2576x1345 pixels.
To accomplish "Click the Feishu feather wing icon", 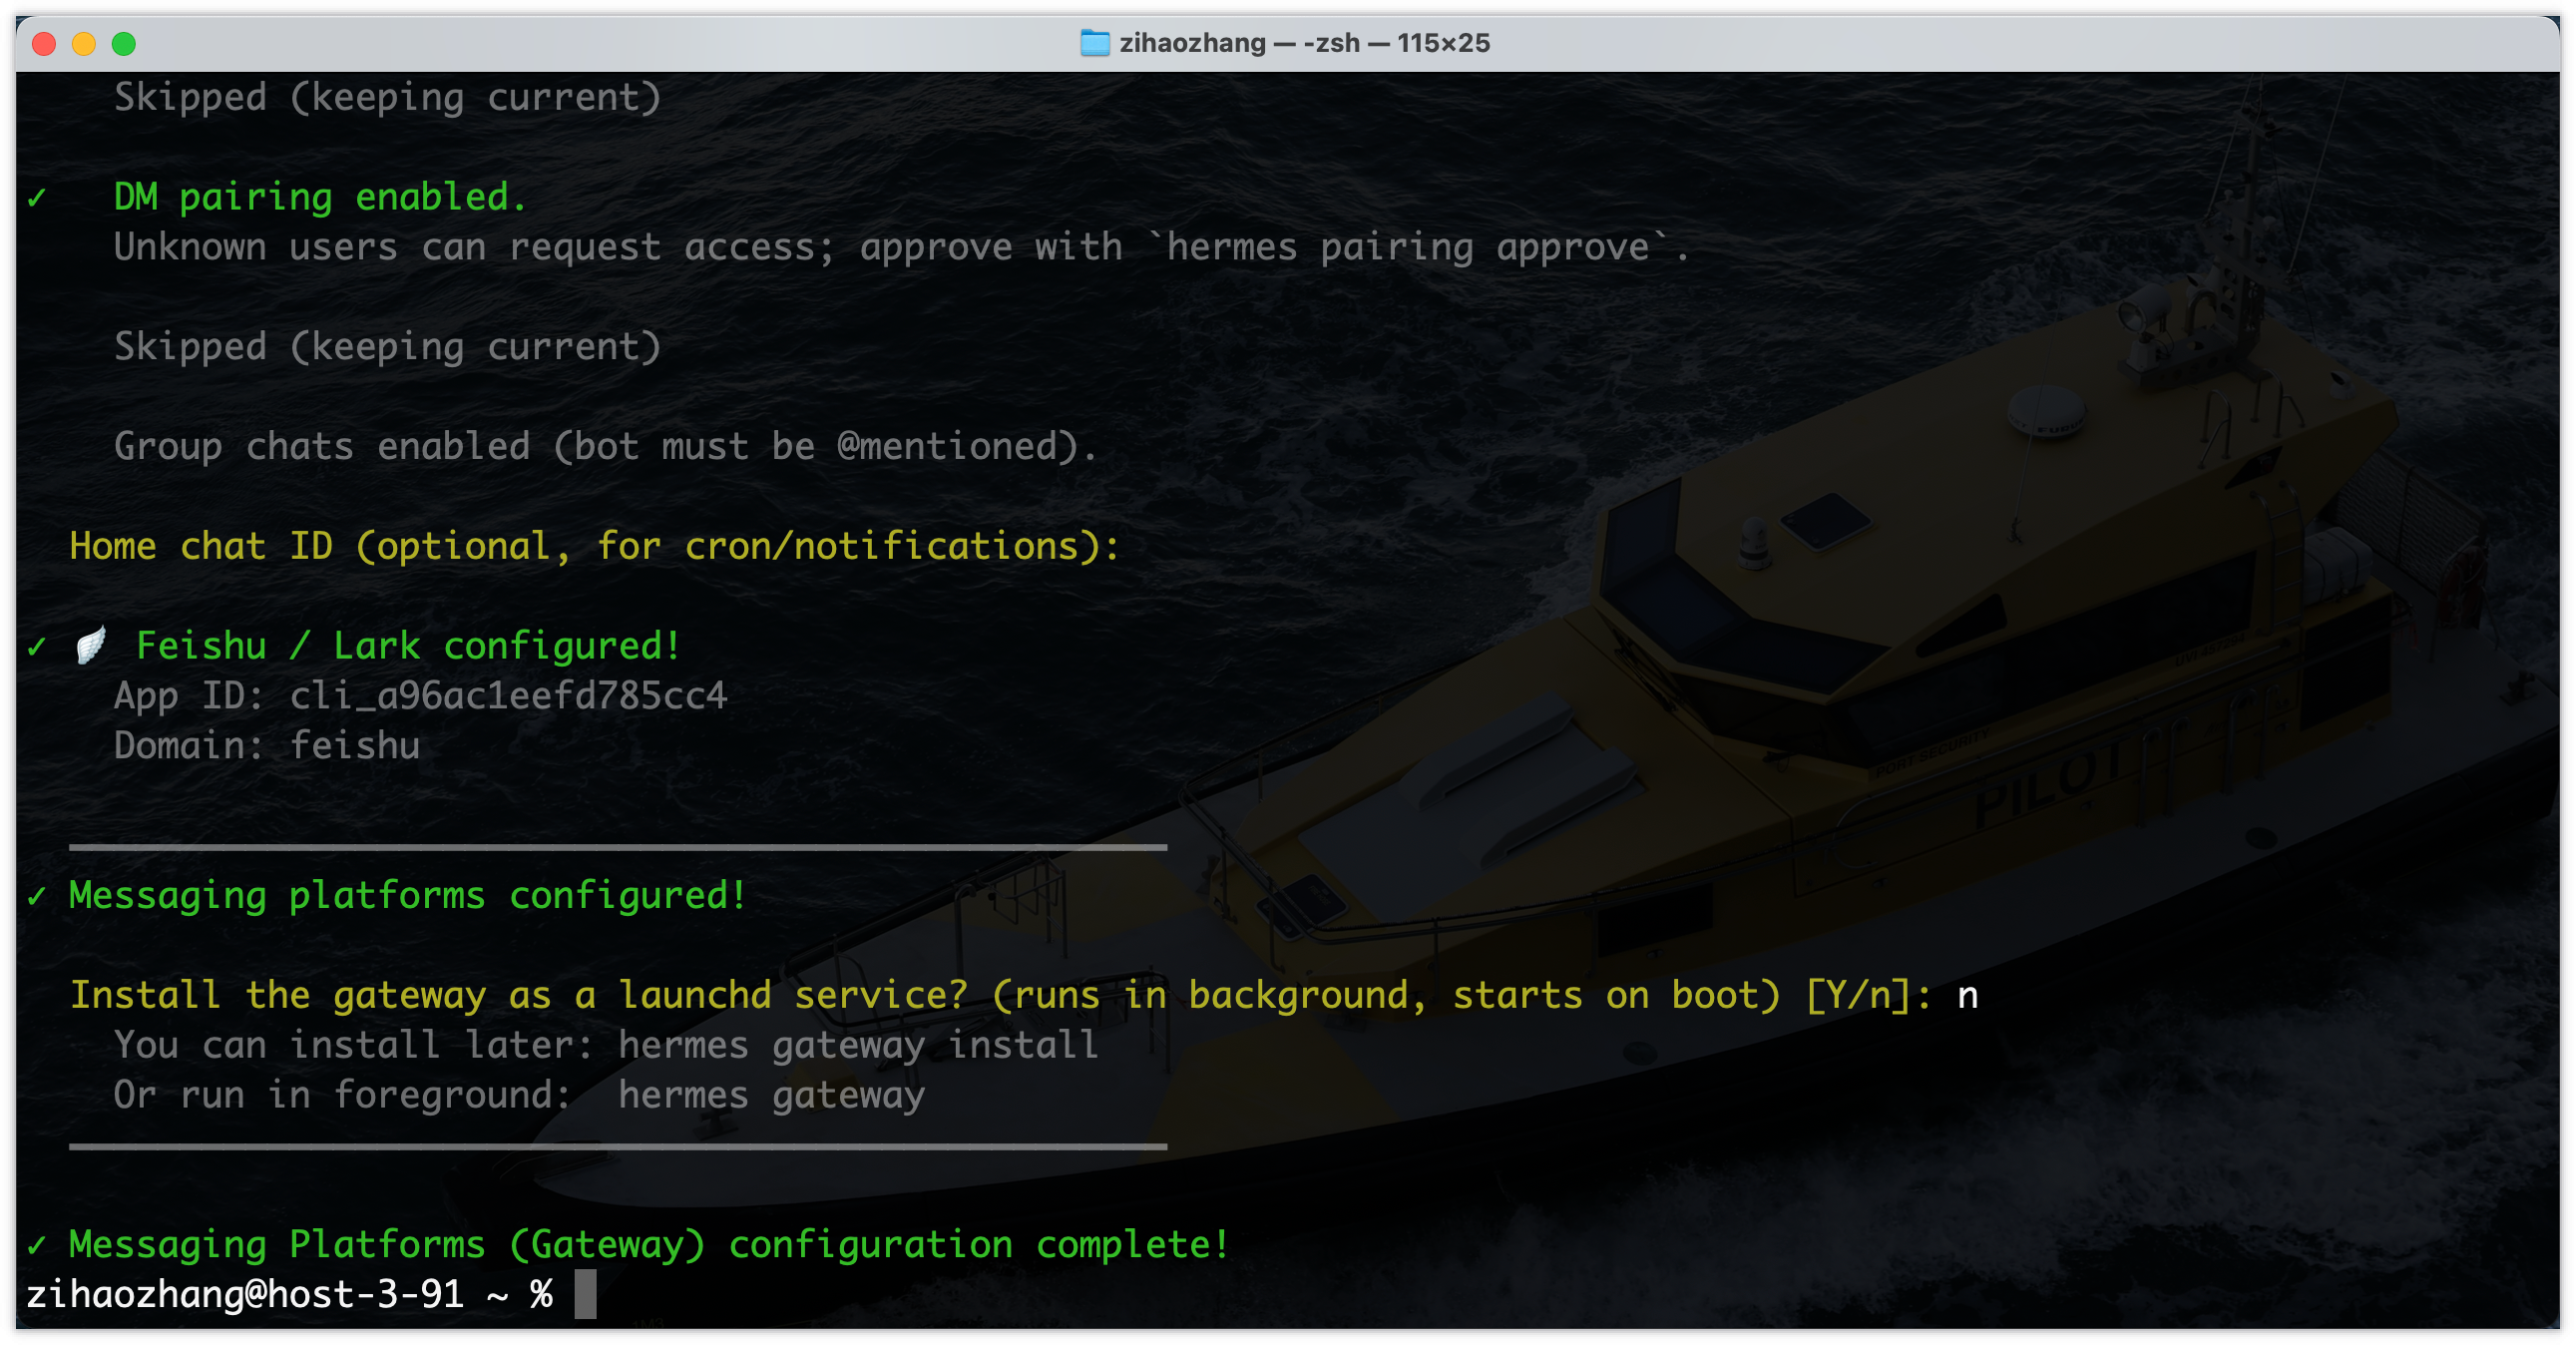I will point(91,646).
